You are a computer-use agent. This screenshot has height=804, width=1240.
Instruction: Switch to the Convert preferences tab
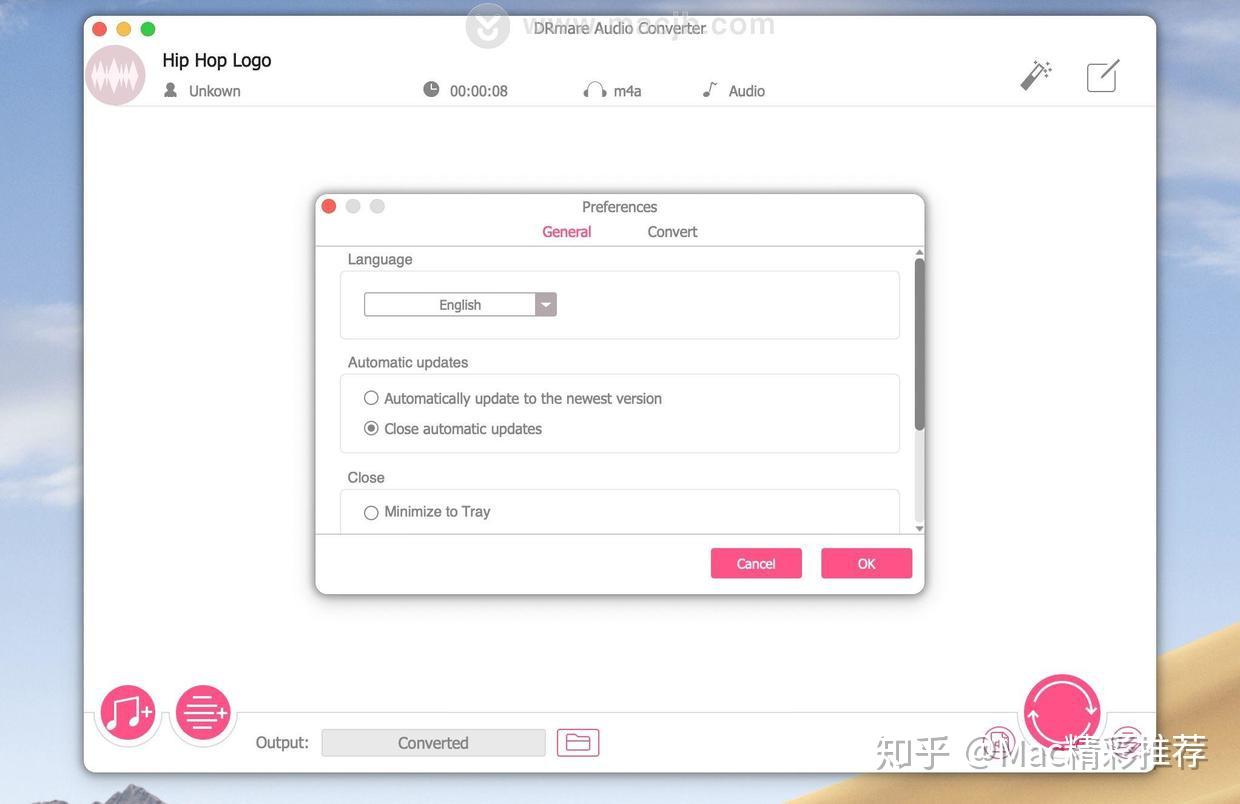click(672, 231)
